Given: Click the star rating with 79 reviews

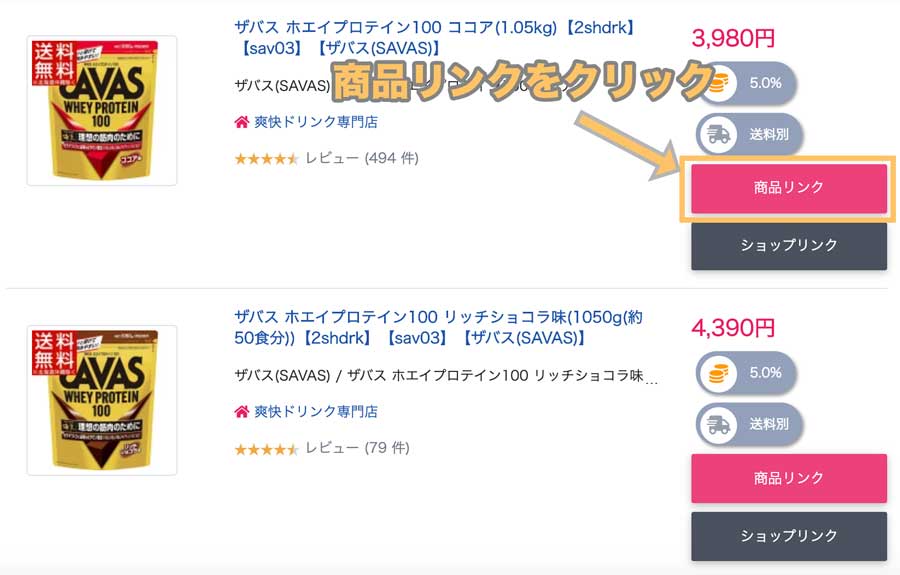Looking at the screenshot, I should (x=266, y=449).
